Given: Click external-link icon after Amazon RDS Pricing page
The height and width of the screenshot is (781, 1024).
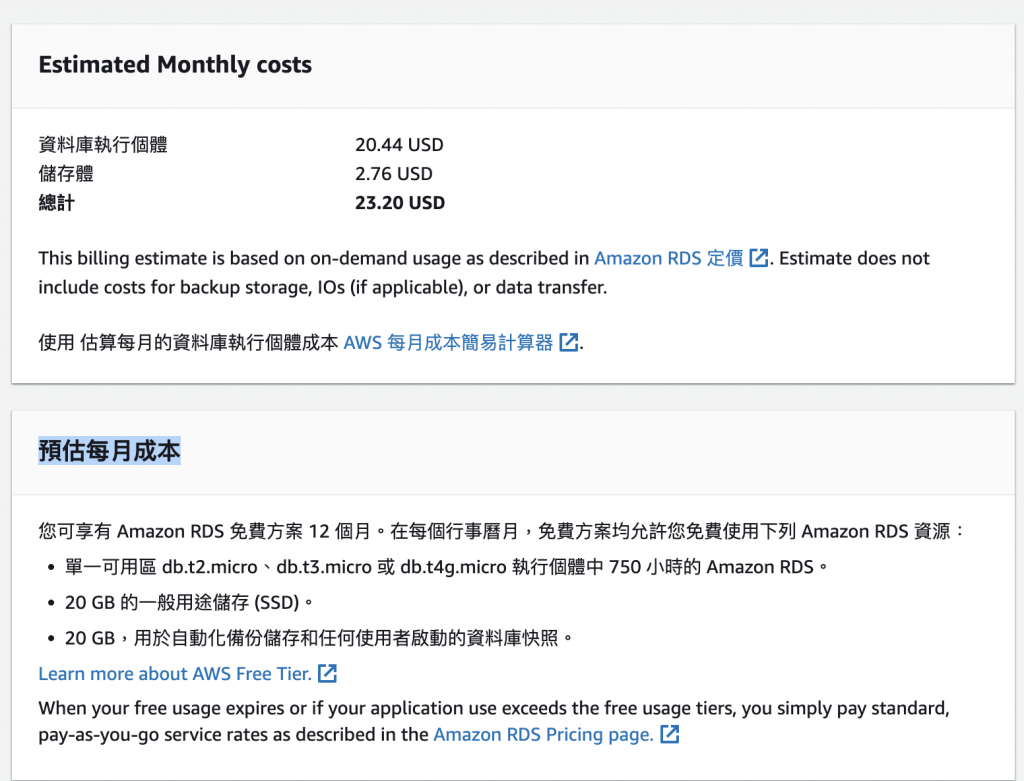Looking at the screenshot, I should 670,734.
